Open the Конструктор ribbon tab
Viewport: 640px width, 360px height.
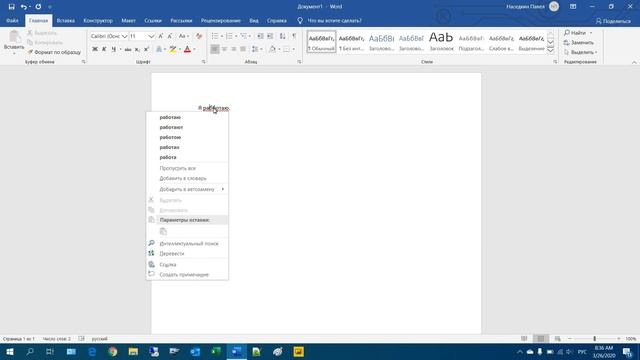click(98, 20)
